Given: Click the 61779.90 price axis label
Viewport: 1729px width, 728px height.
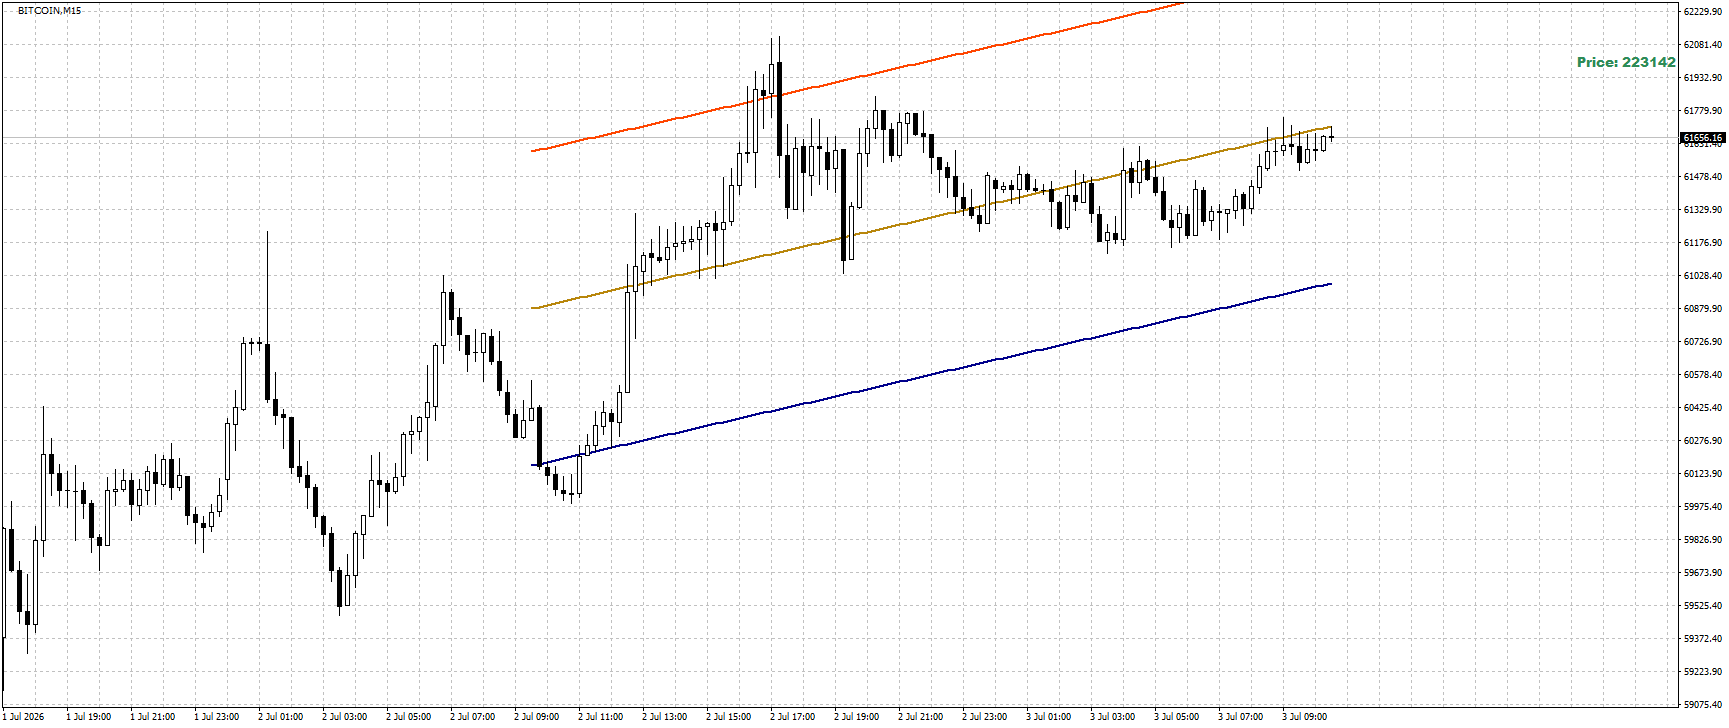Looking at the screenshot, I should [1703, 111].
